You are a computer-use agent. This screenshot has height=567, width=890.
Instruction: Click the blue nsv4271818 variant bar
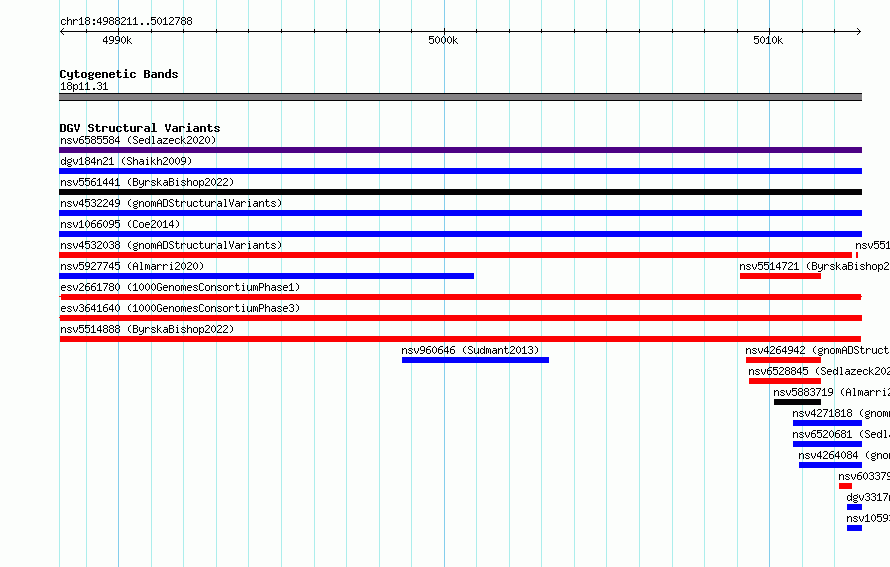click(x=828, y=423)
